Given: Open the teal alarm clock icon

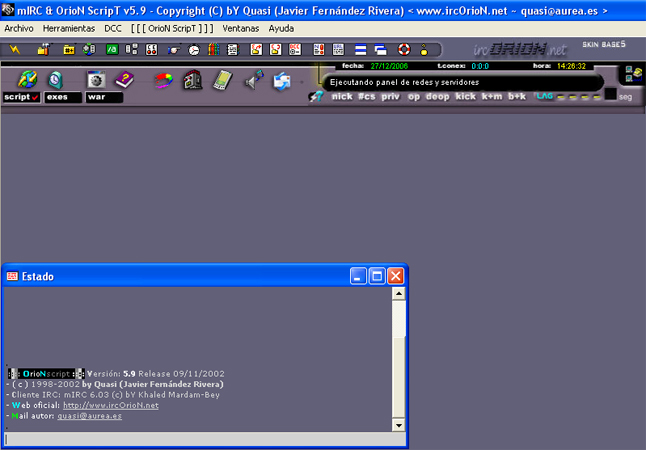Looking at the screenshot, I should pos(55,80).
